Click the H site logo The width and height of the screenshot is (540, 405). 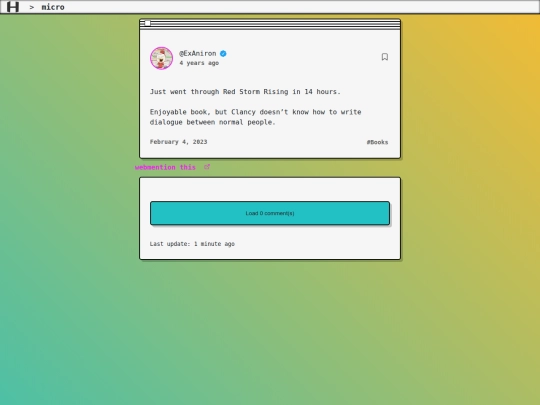tap(13, 7)
